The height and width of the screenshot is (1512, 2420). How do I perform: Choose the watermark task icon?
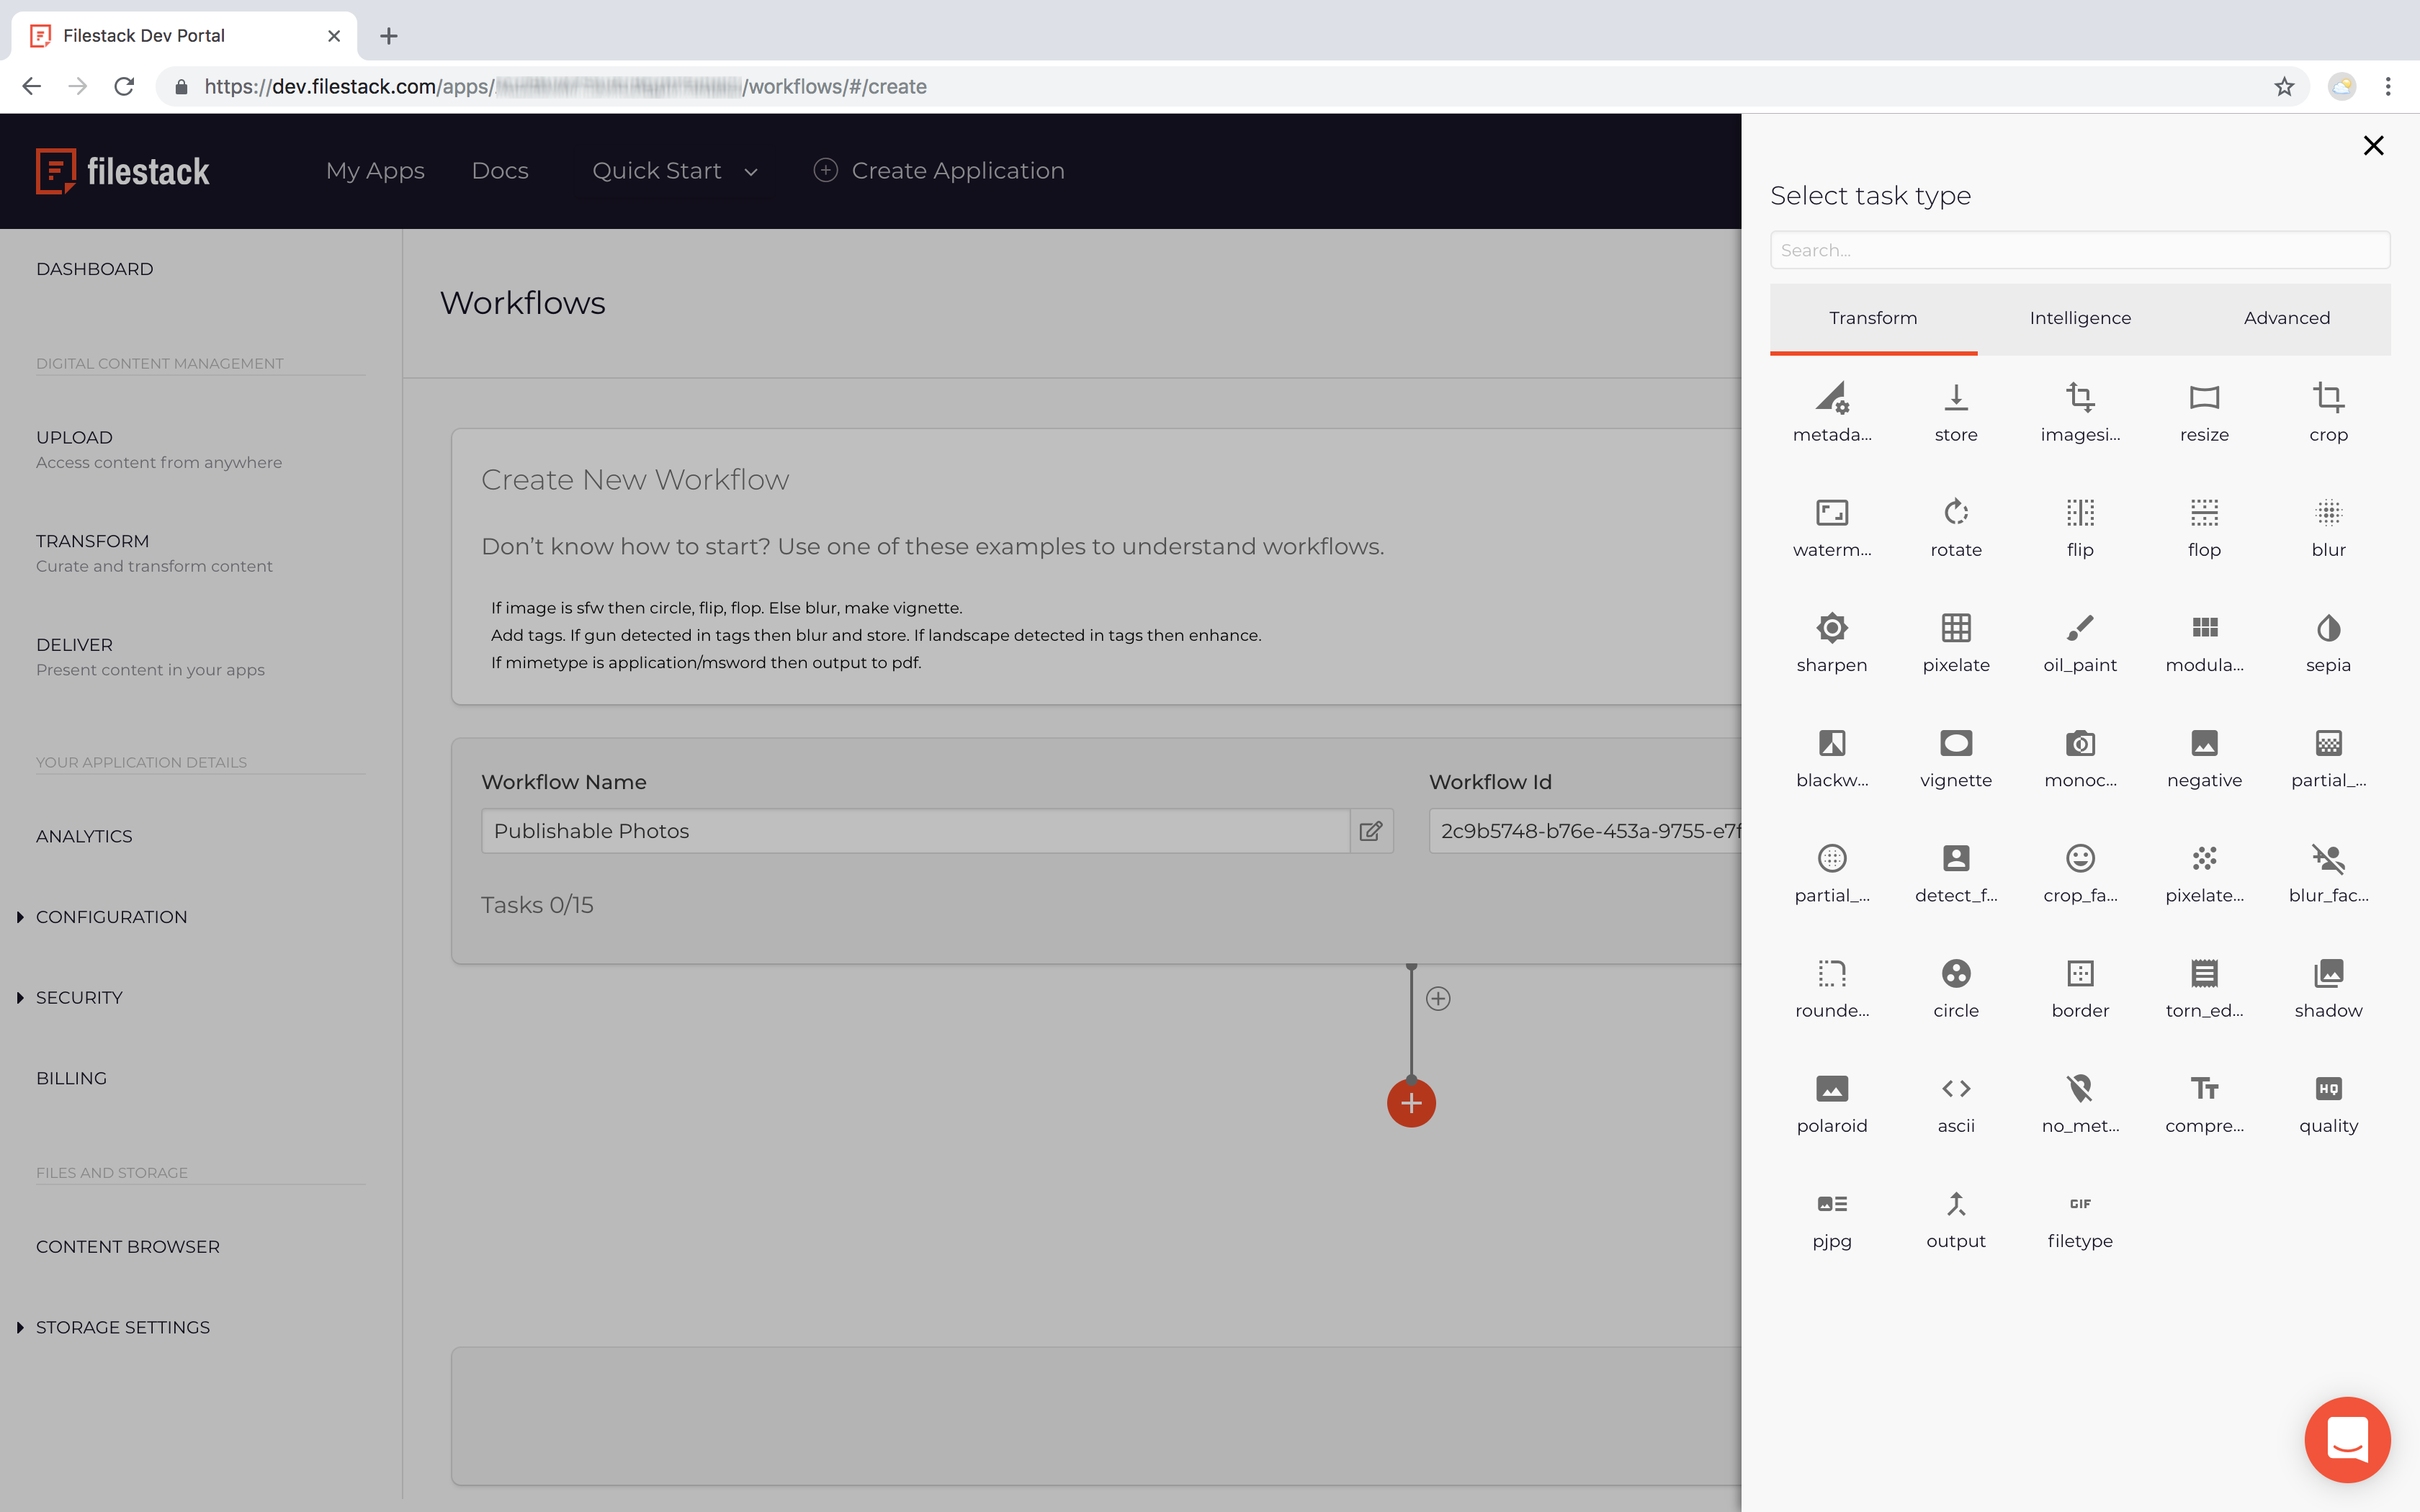[1832, 513]
